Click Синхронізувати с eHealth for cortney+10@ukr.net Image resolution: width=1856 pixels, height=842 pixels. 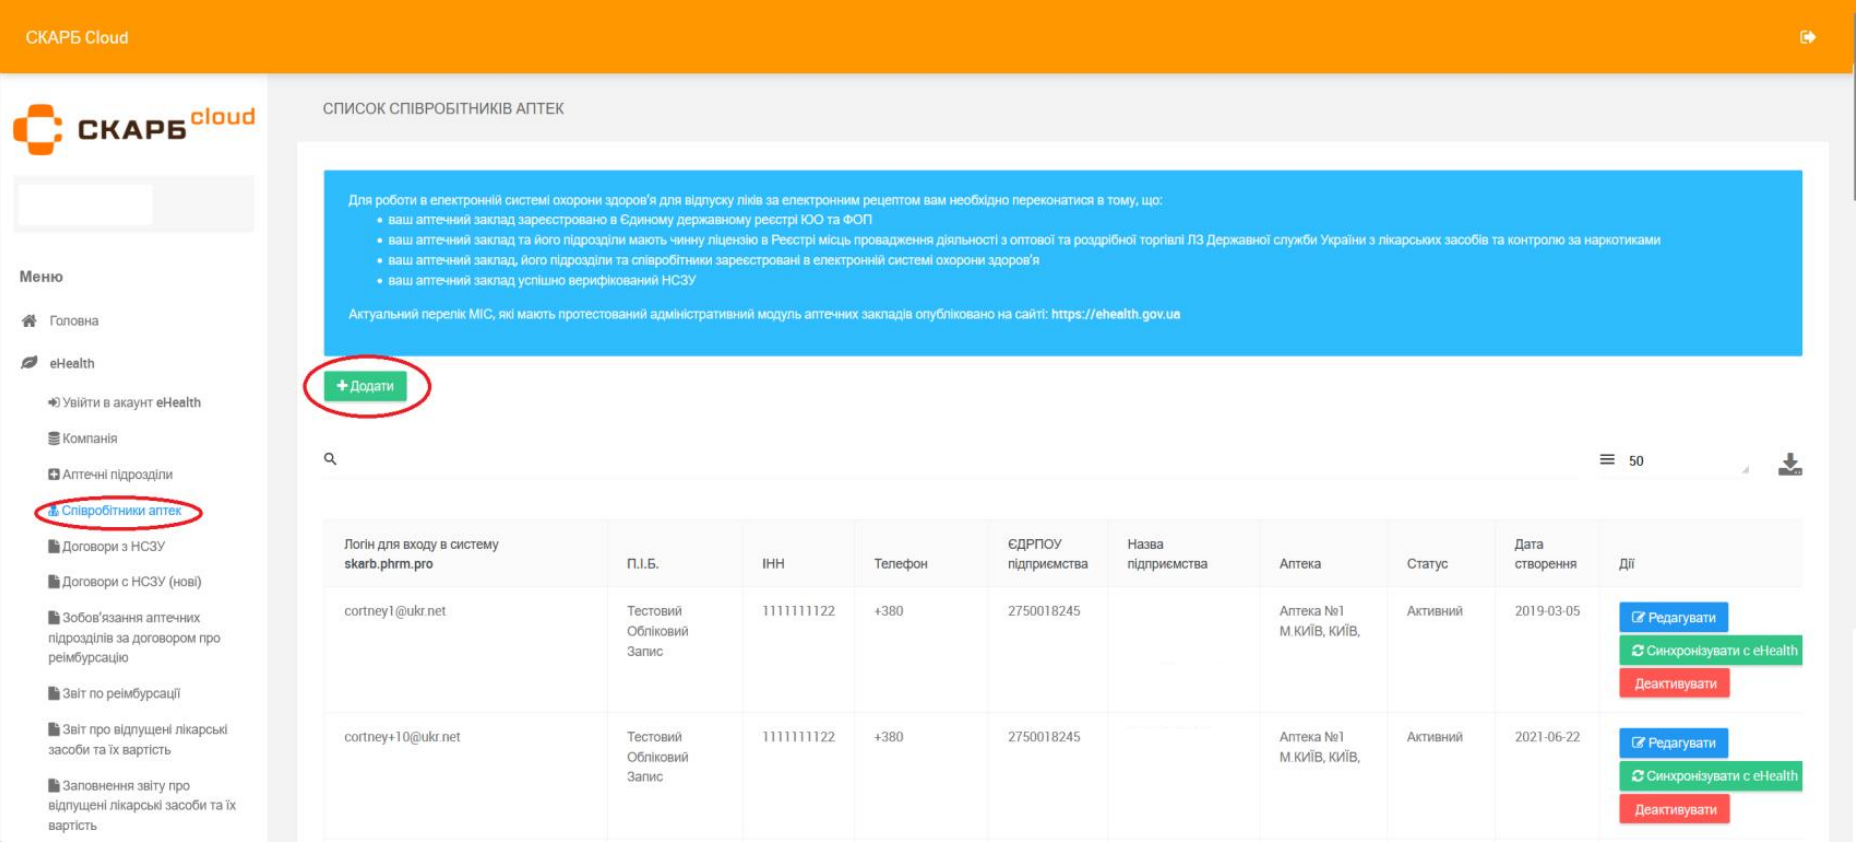click(x=1711, y=776)
